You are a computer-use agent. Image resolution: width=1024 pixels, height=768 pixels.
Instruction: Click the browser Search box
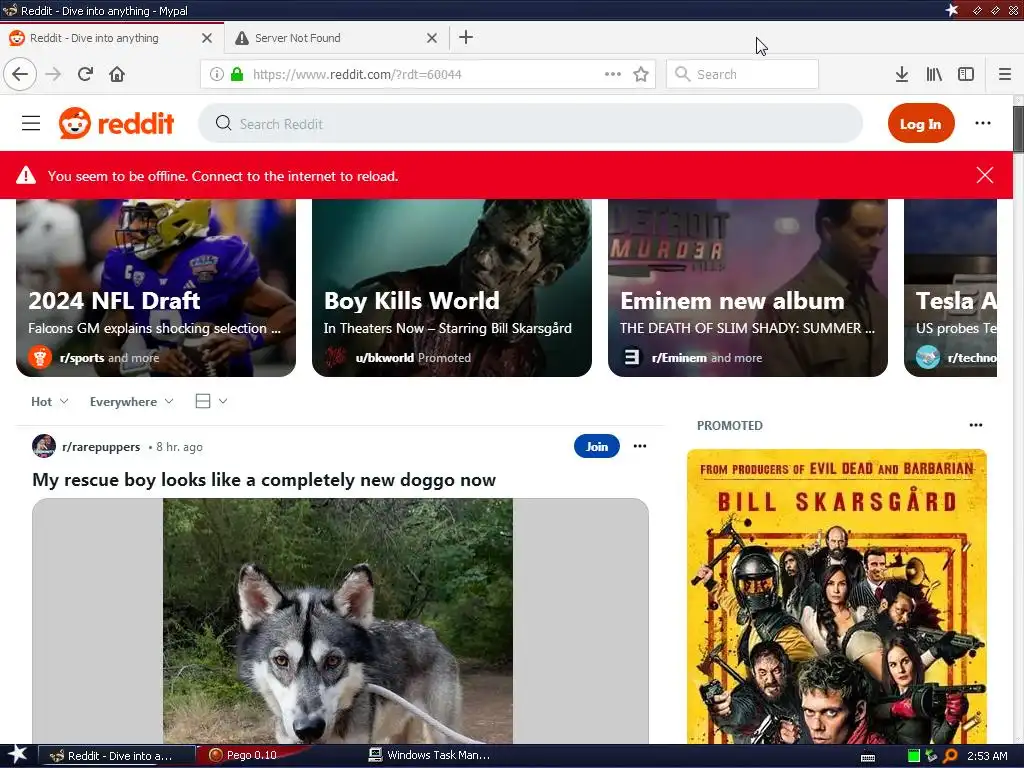(x=743, y=74)
